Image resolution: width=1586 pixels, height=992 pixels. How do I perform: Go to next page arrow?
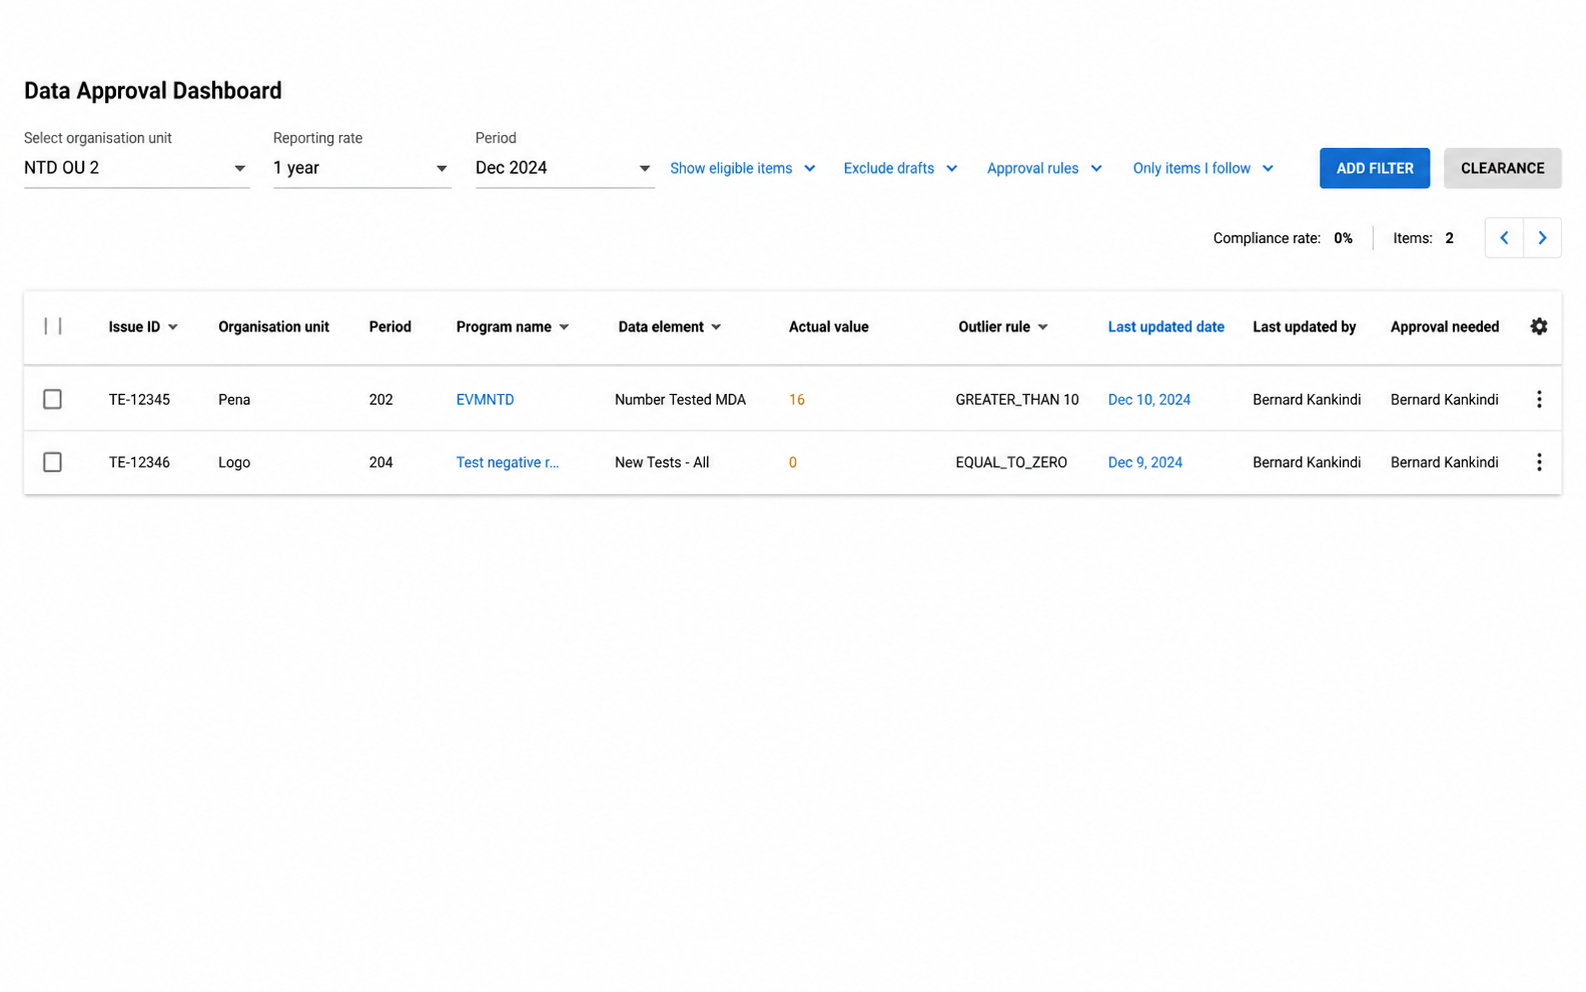[1542, 238]
